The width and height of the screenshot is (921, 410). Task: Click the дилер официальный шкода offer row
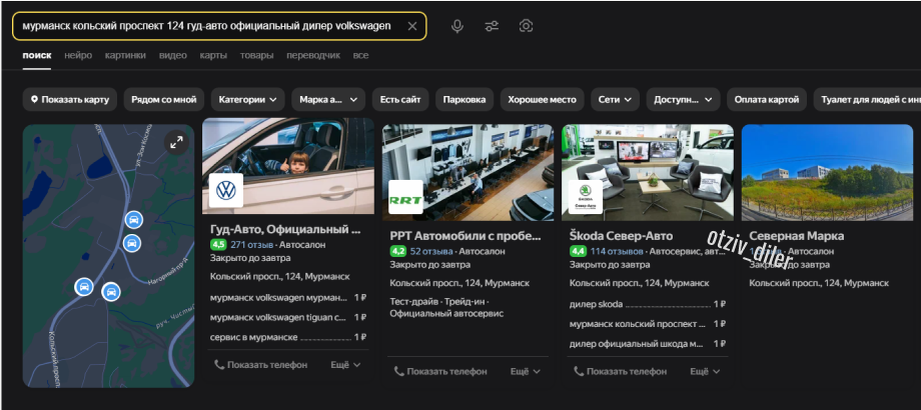(x=648, y=344)
